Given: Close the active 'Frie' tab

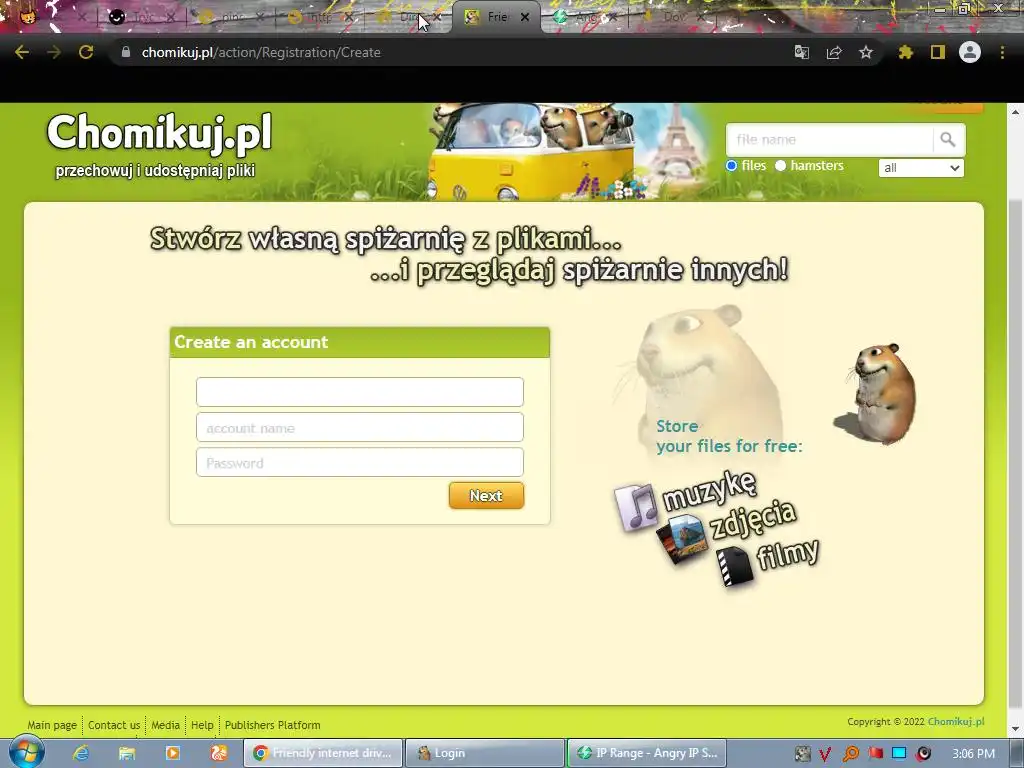Looking at the screenshot, I should [524, 17].
